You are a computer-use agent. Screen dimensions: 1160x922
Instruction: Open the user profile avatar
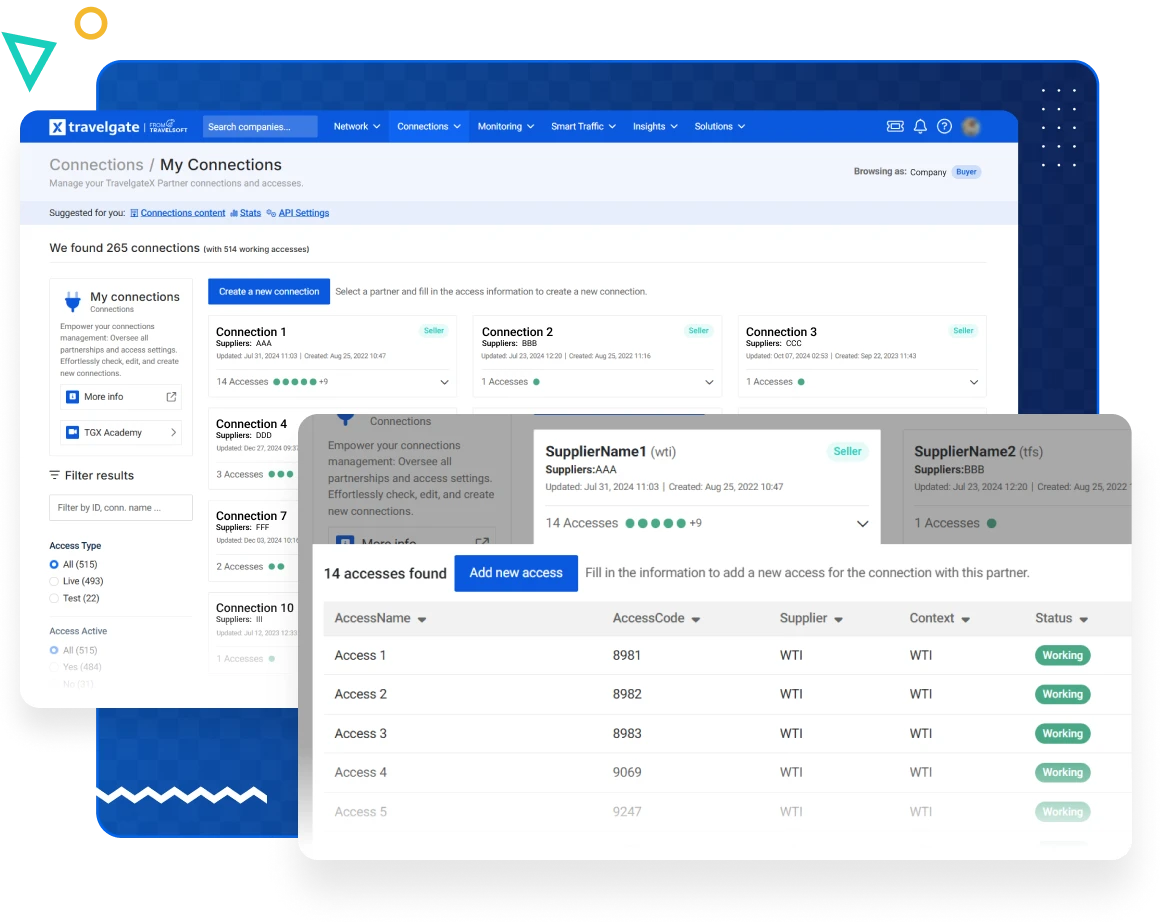coord(970,127)
